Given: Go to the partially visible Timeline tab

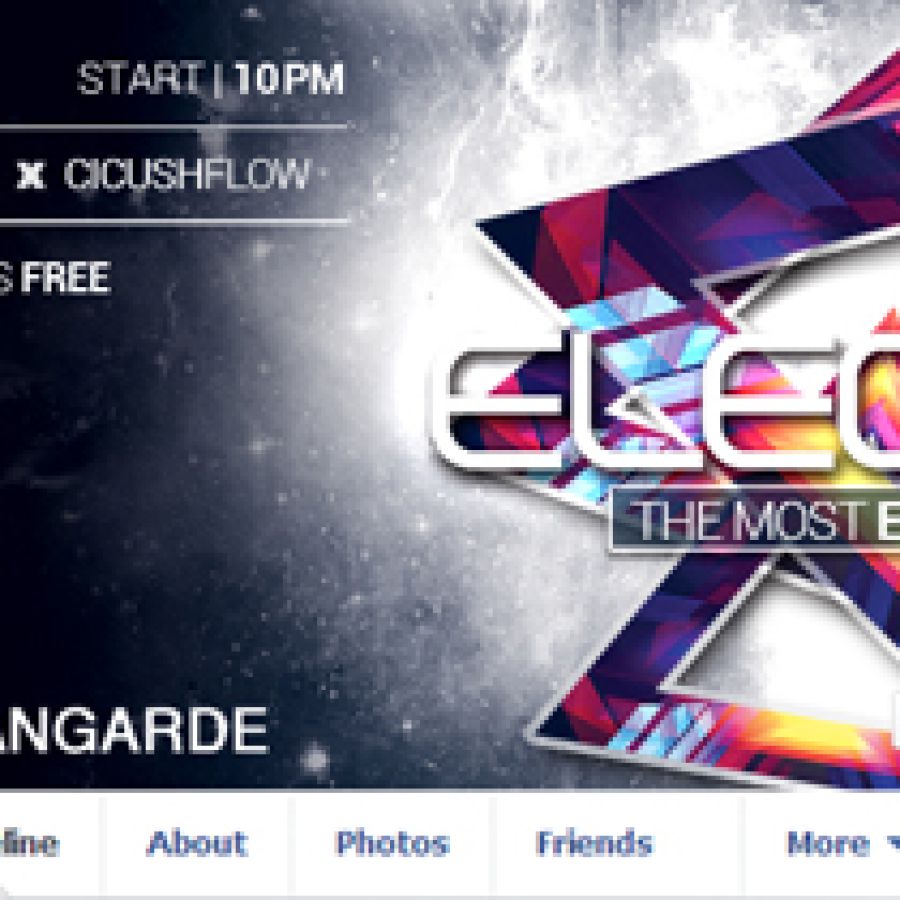Looking at the screenshot, I should [30, 843].
